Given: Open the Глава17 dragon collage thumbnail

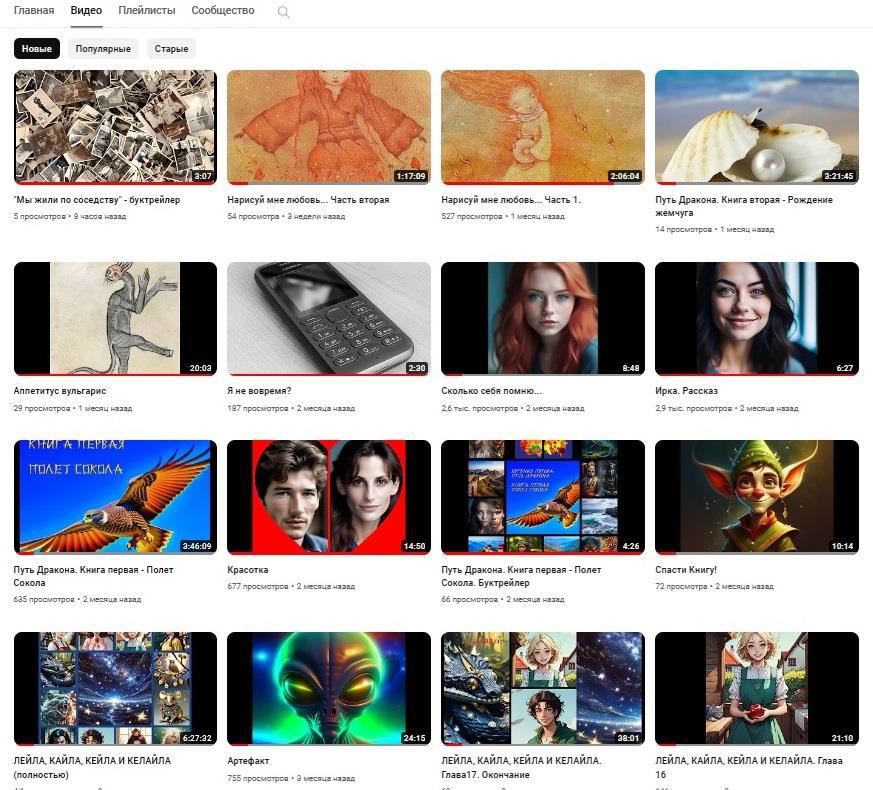Looking at the screenshot, I should click(543, 689).
